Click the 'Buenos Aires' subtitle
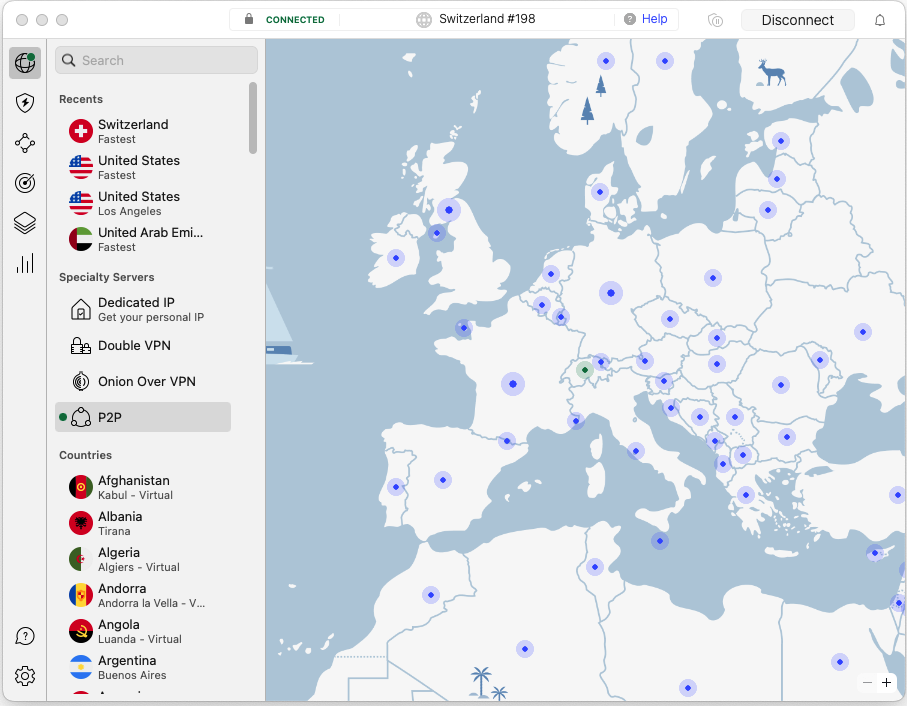Screen dimensions: 907x706 132,675
